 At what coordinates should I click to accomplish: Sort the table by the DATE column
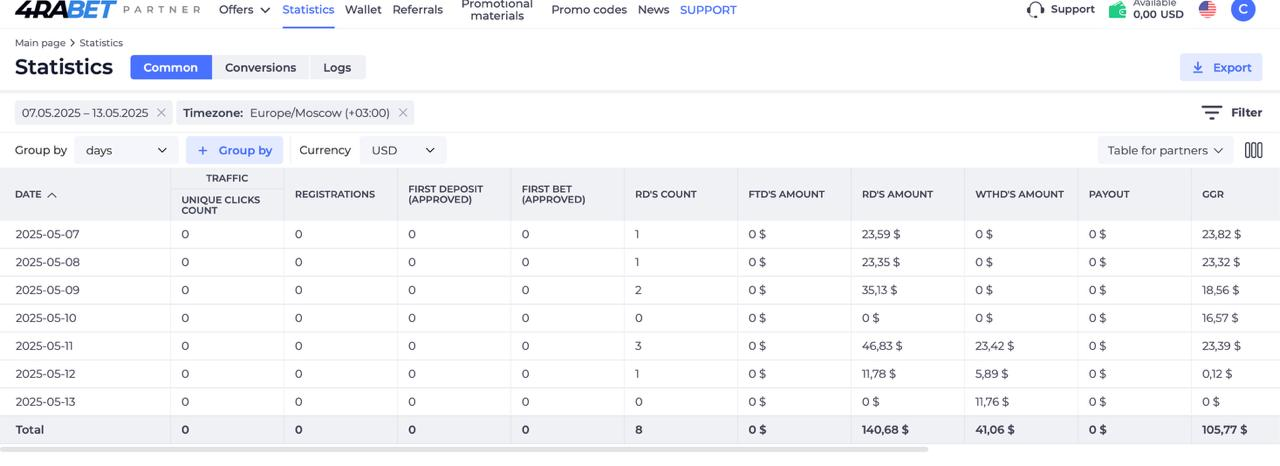(x=36, y=194)
